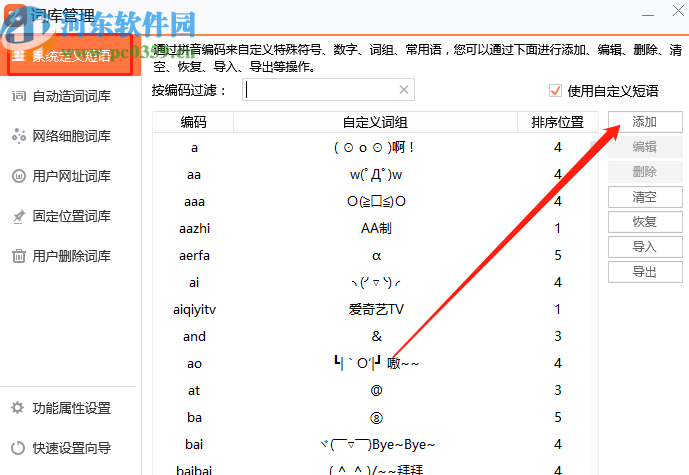Image resolution: width=689 pixels, height=475 pixels.
Task: Switch to 网络细胞词库 tab
Action: (70, 136)
